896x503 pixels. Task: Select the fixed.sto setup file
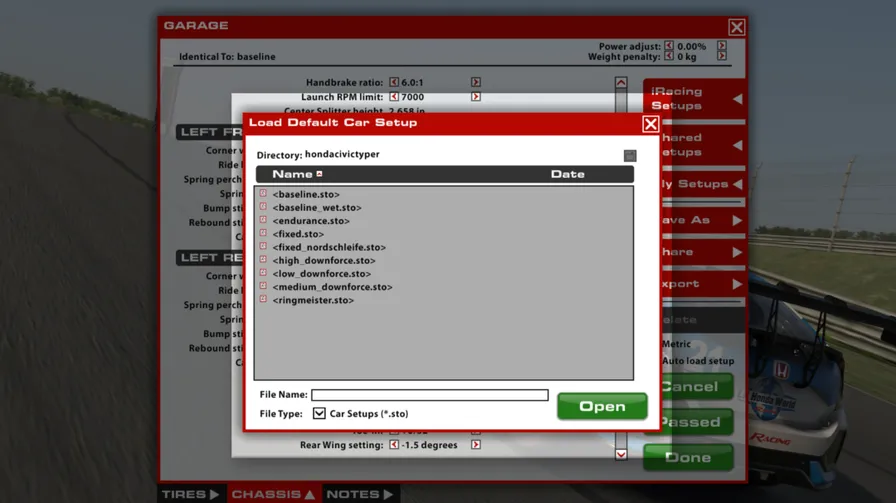[298, 234]
